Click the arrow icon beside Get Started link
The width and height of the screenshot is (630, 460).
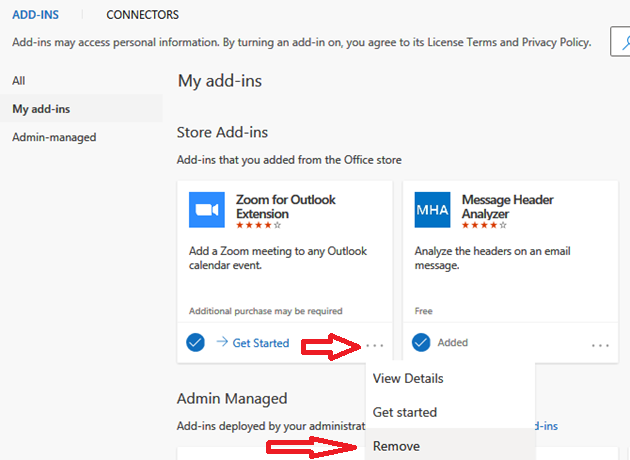pyautogui.click(x=222, y=343)
